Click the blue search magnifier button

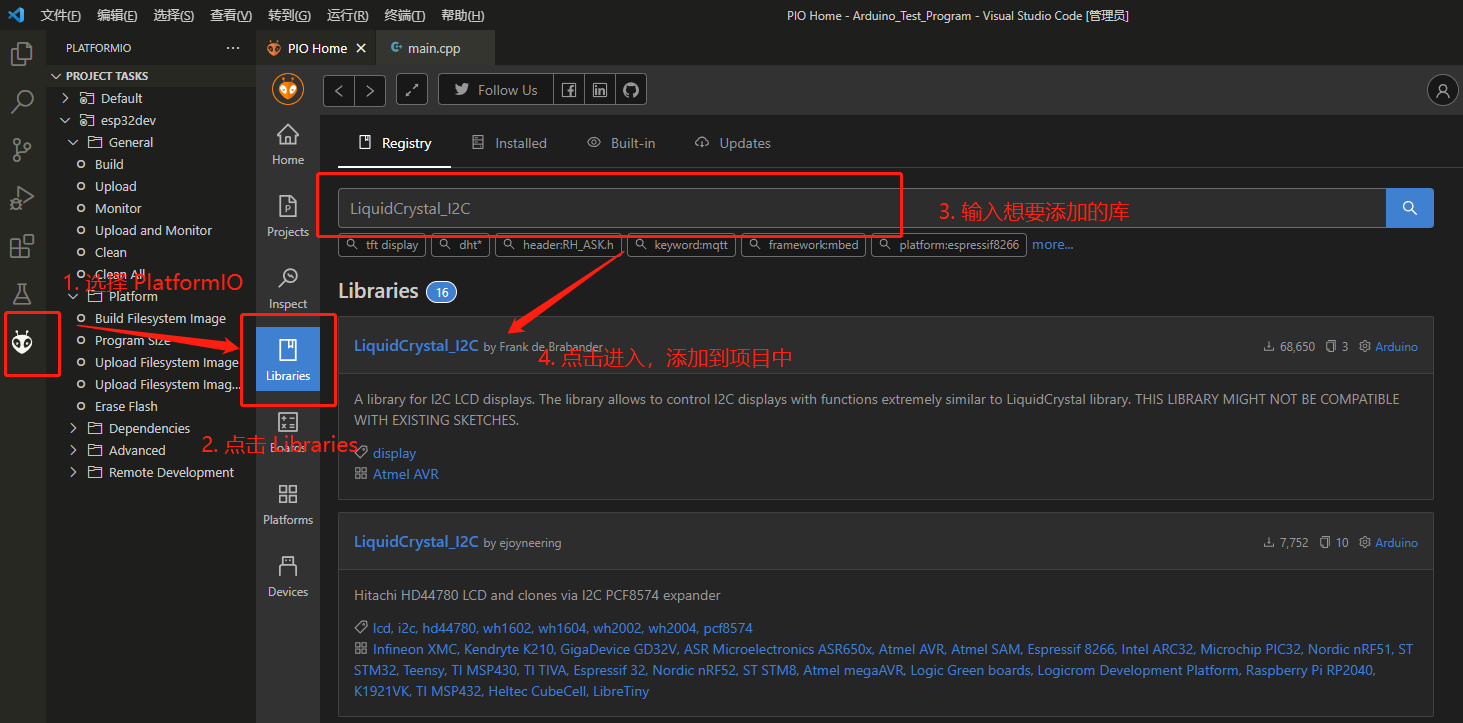(1410, 208)
